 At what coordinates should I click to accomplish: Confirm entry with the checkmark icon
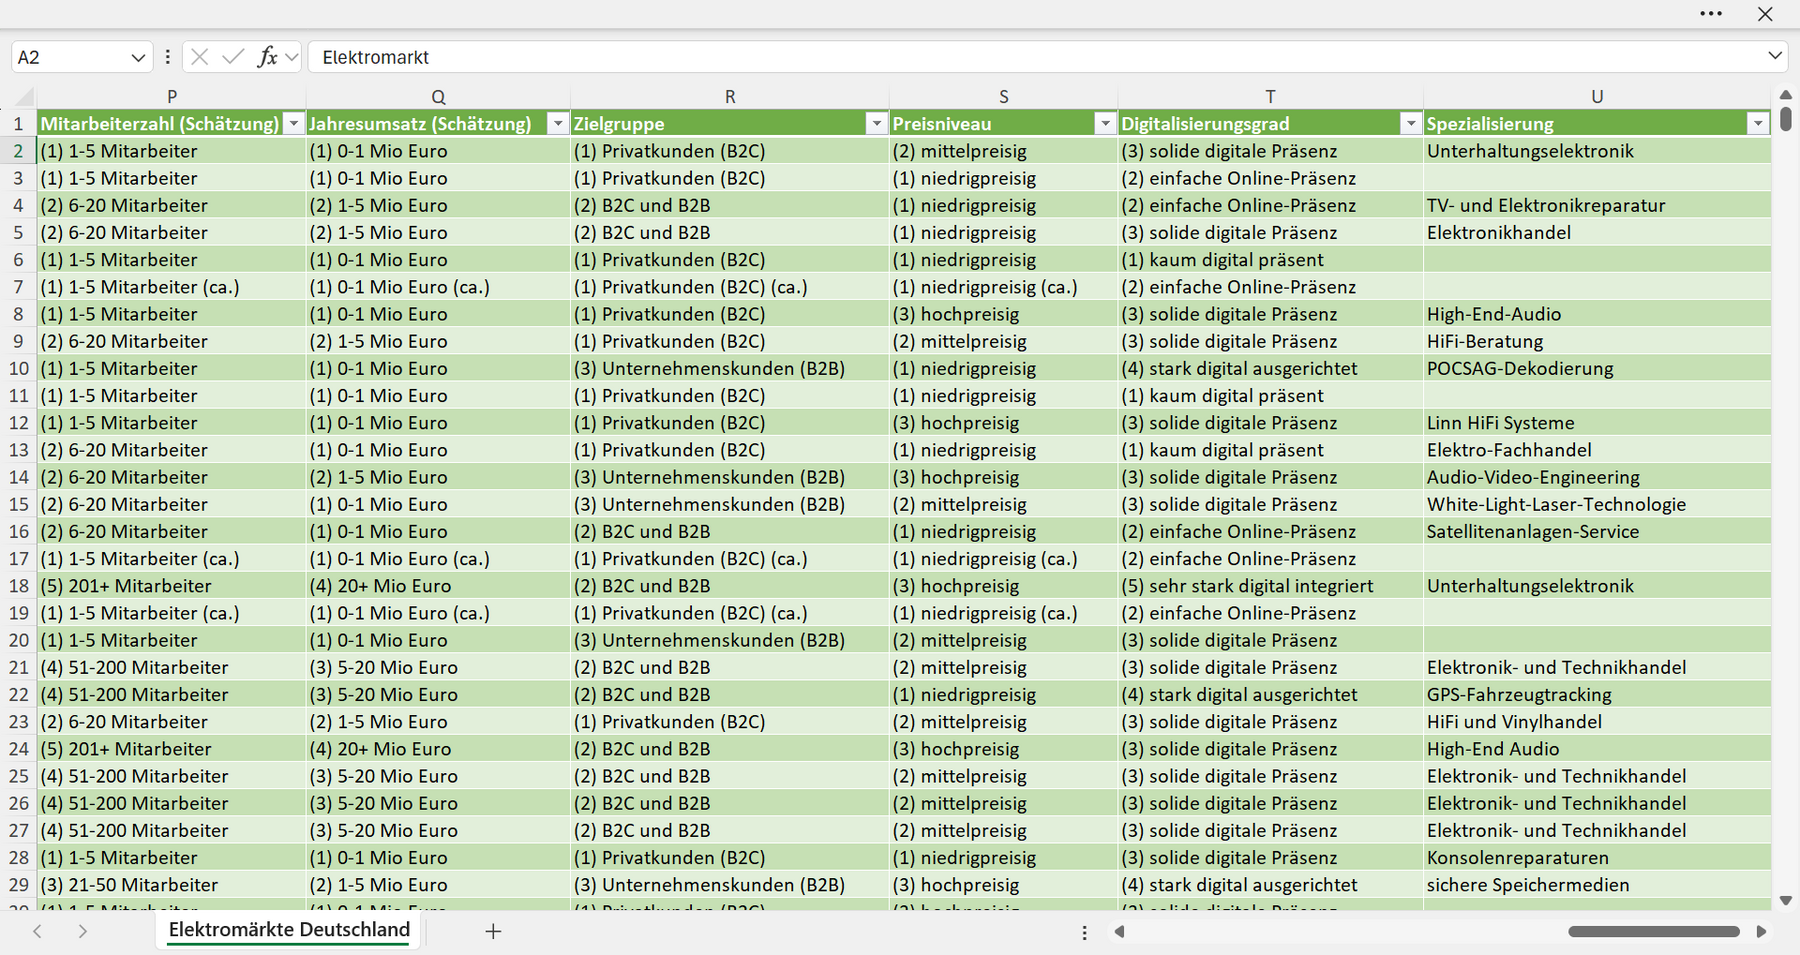(x=233, y=57)
